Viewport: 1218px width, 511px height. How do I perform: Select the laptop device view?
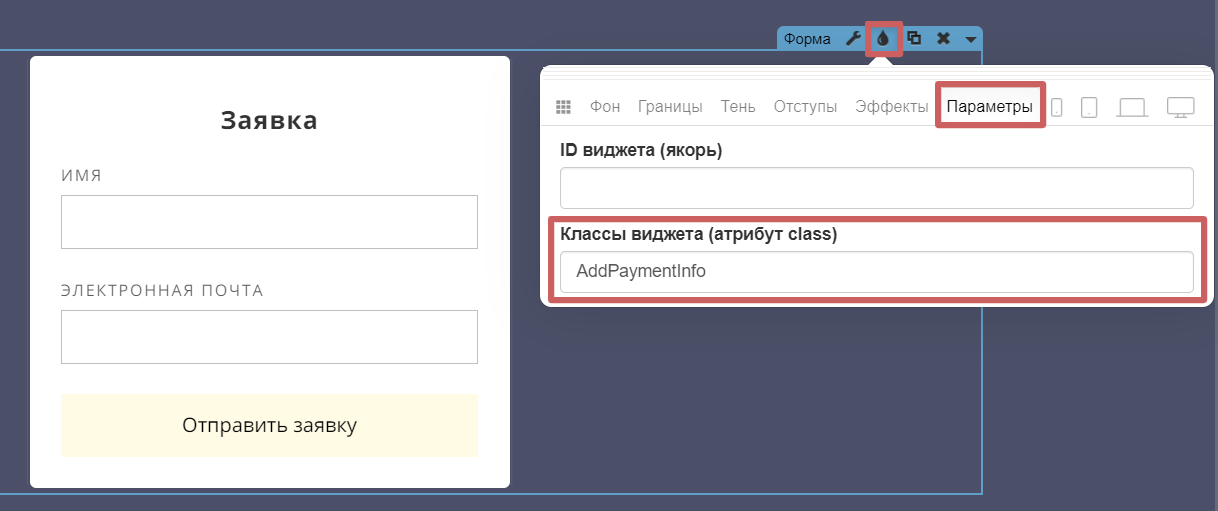[1132, 107]
